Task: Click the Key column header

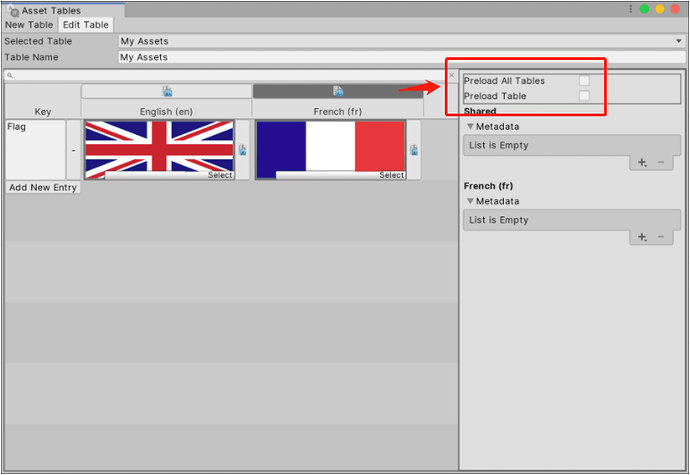Action: coord(43,112)
